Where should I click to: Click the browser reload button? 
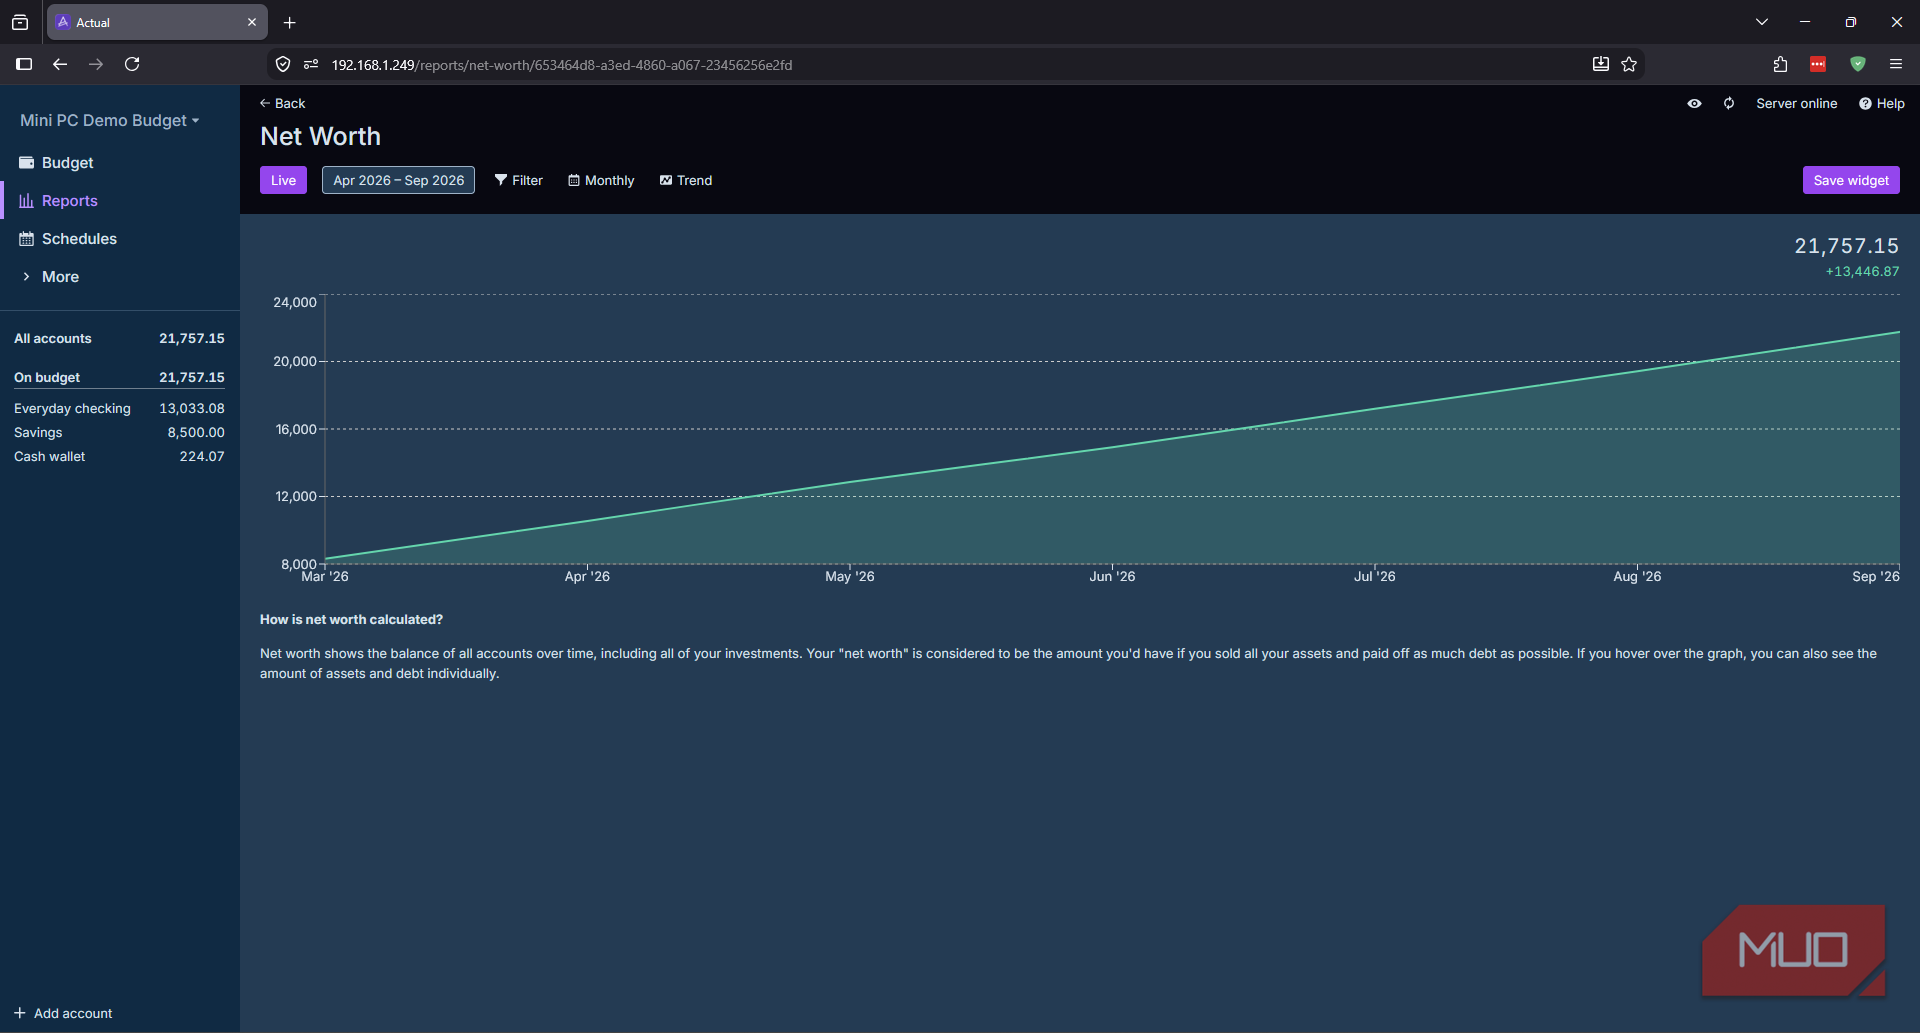click(x=132, y=64)
